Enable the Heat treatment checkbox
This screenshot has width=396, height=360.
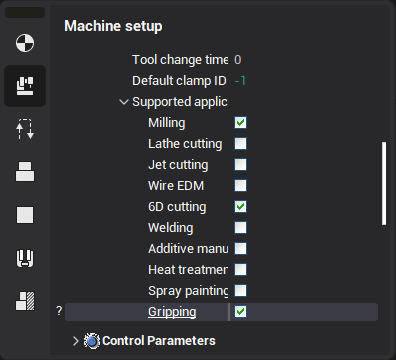pos(240,270)
